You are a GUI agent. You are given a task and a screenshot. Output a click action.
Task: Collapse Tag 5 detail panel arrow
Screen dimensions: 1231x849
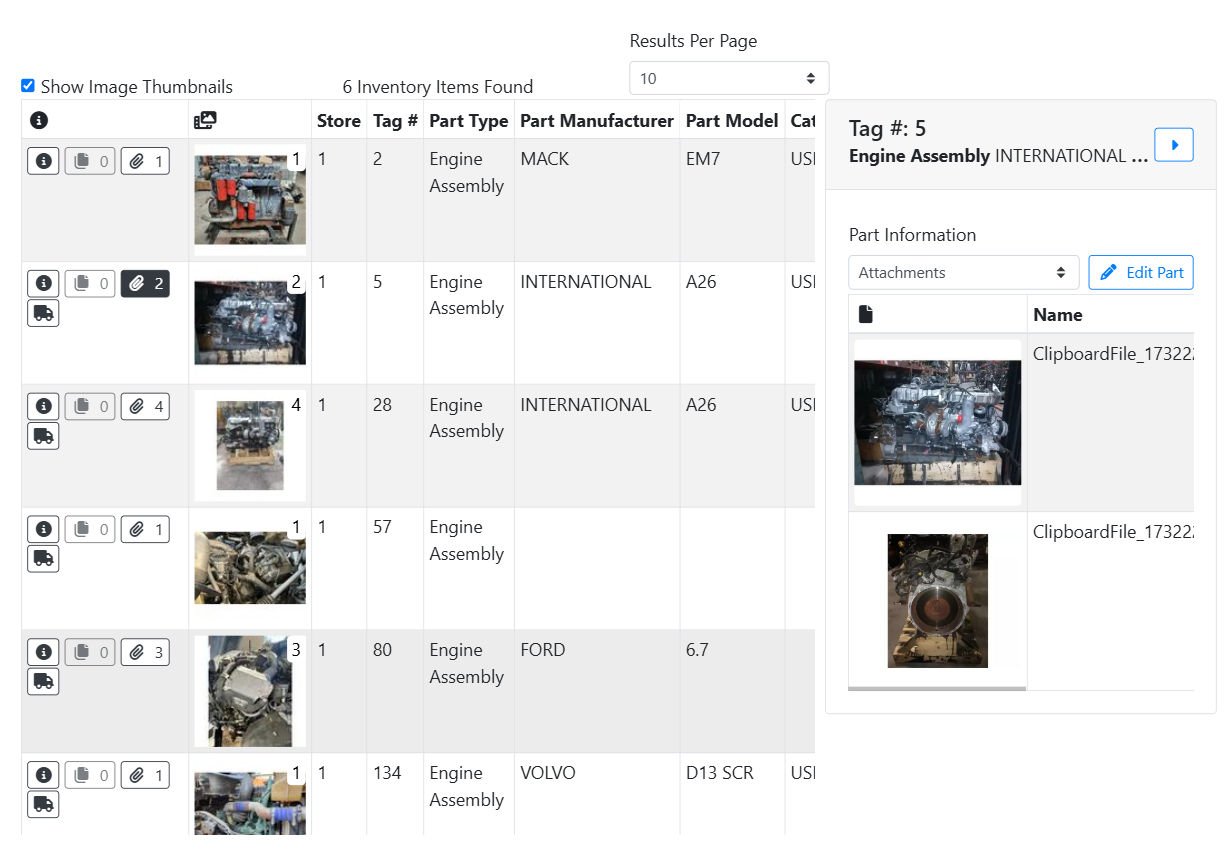coord(1174,145)
